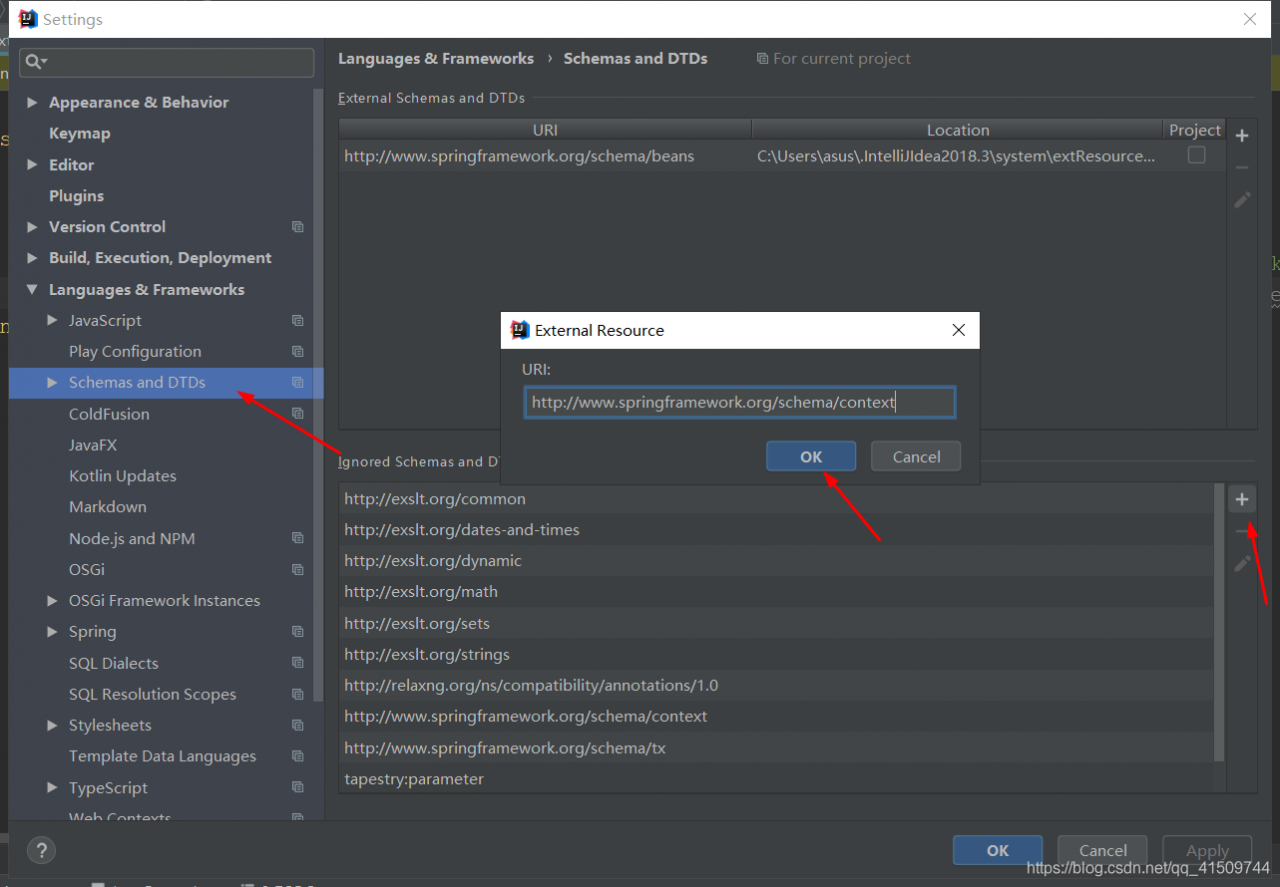Cancel the External Resource dialog
This screenshot has height=887, width=1280.
[916, 457]
